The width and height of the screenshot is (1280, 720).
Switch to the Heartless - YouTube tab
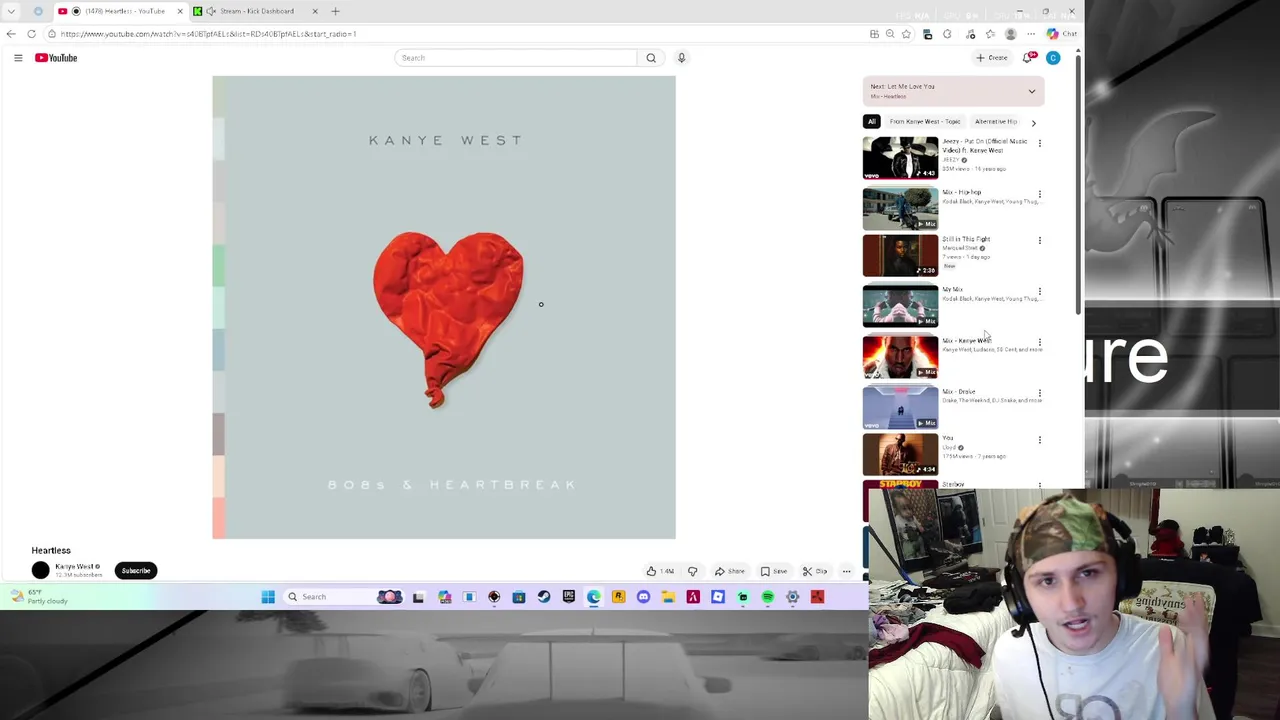(x=120, y=11)
